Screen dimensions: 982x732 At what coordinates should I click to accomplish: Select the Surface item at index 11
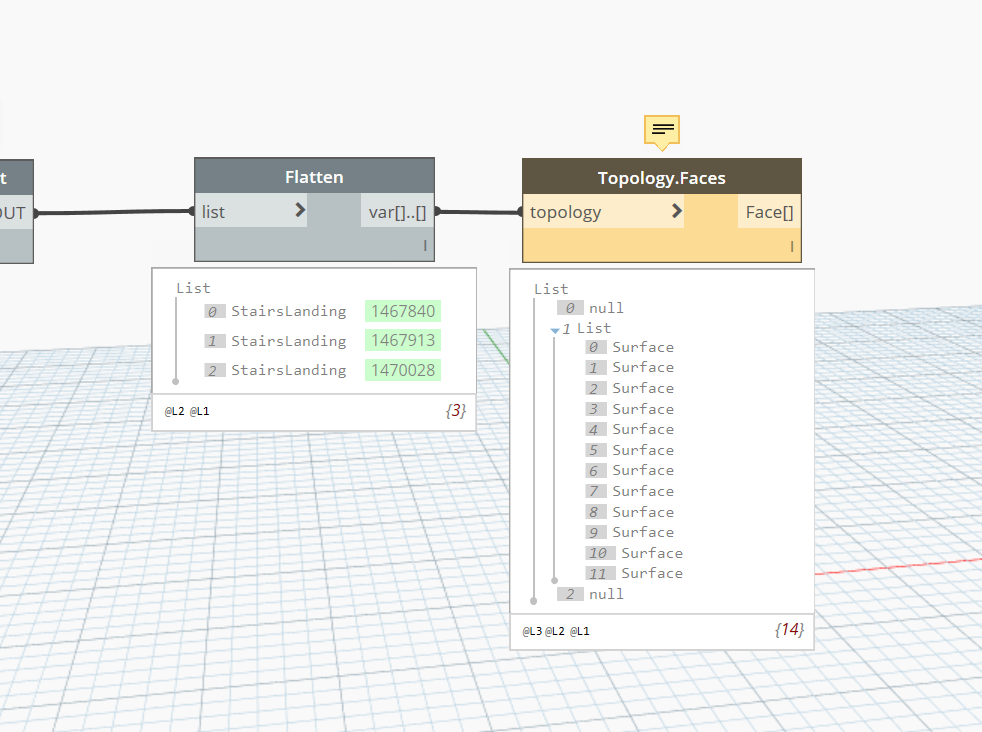pyautogui.click(x=634, y=574)
